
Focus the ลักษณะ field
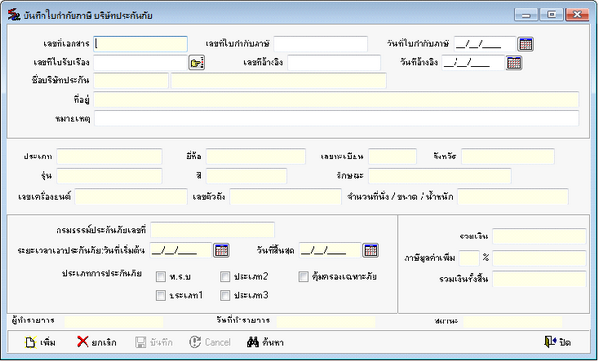click(x=440, y=176)
